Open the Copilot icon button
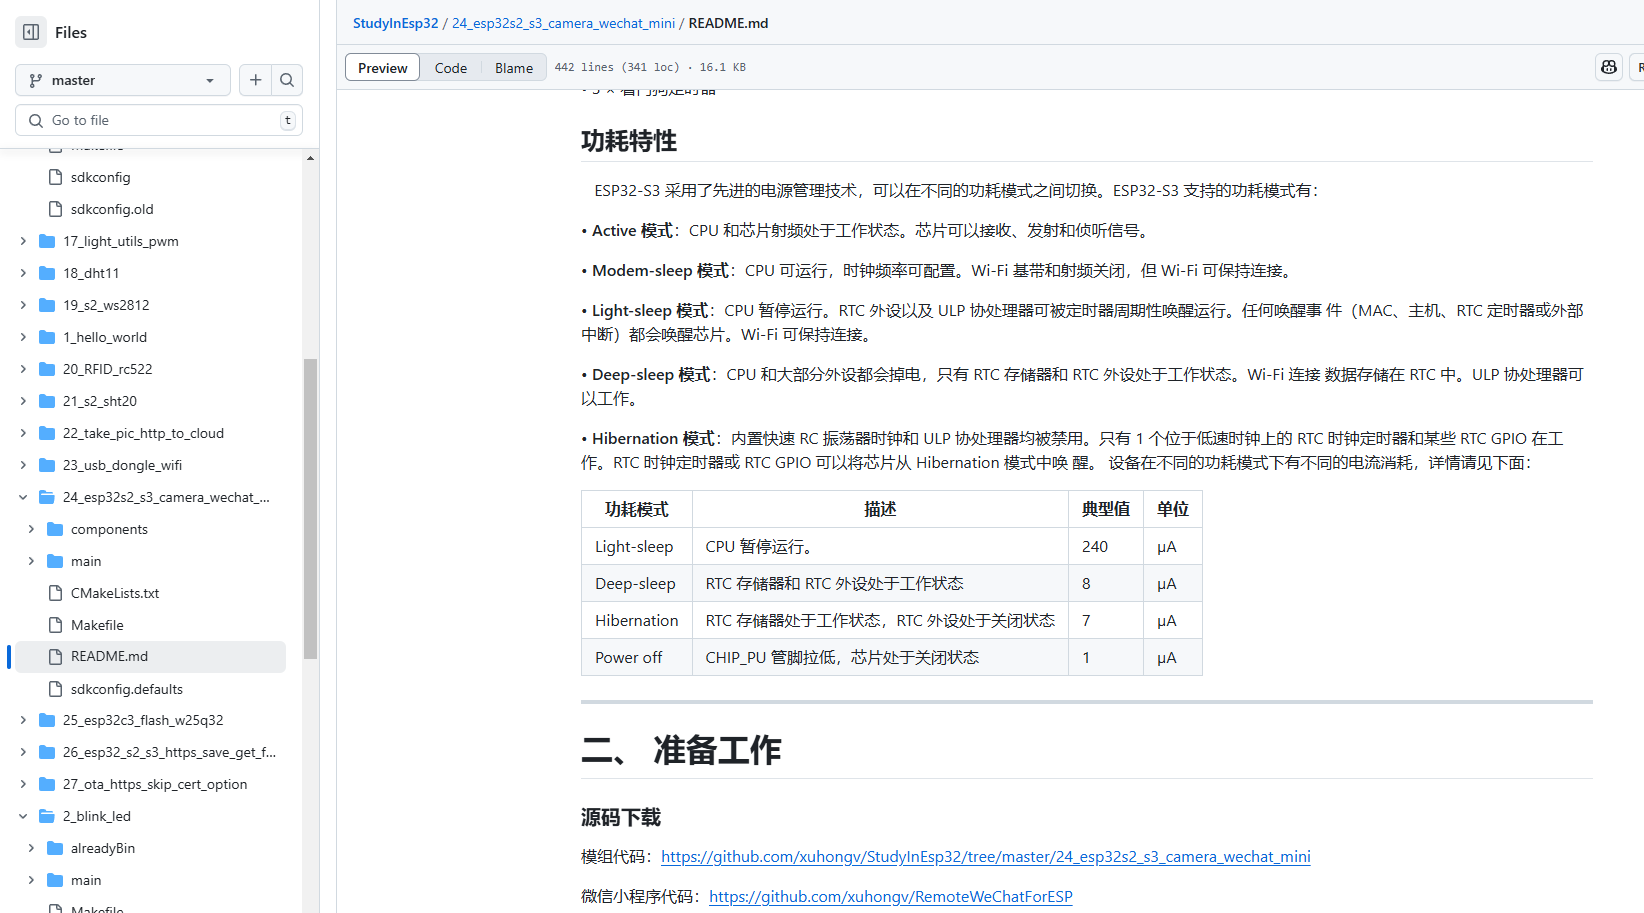Viewport: 1644px width, 913px height. 1609,67
